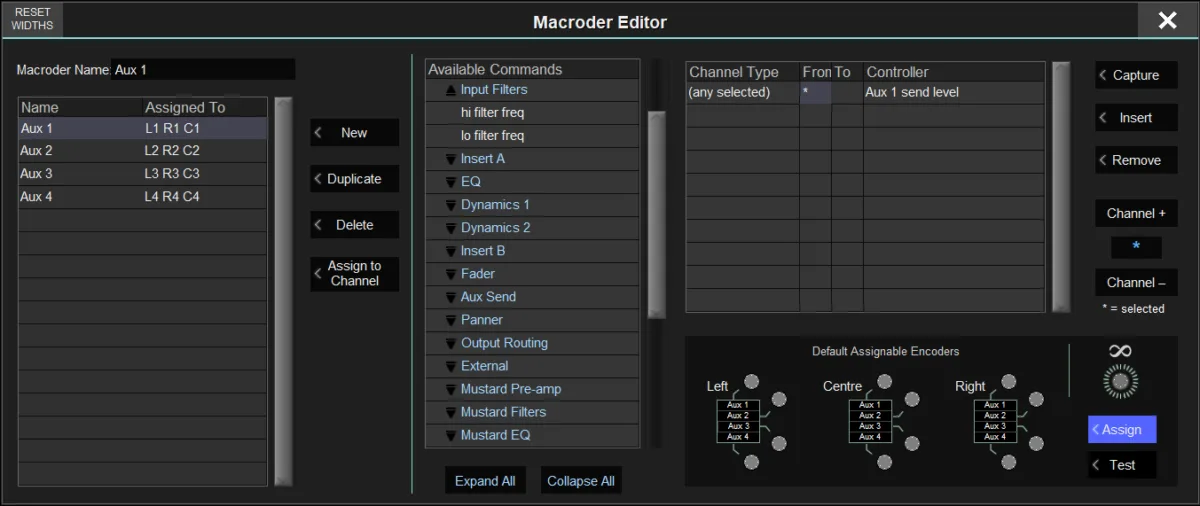Click the Channel Type column header
Viewport: 1200px width, 506px height.
(x=743, y=72)
